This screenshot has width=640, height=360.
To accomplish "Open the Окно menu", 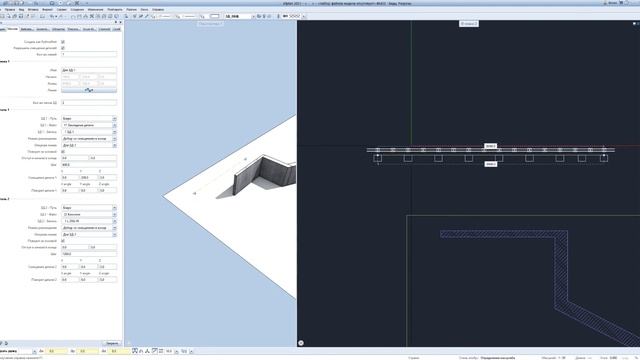I will click(x=144, y=9).
